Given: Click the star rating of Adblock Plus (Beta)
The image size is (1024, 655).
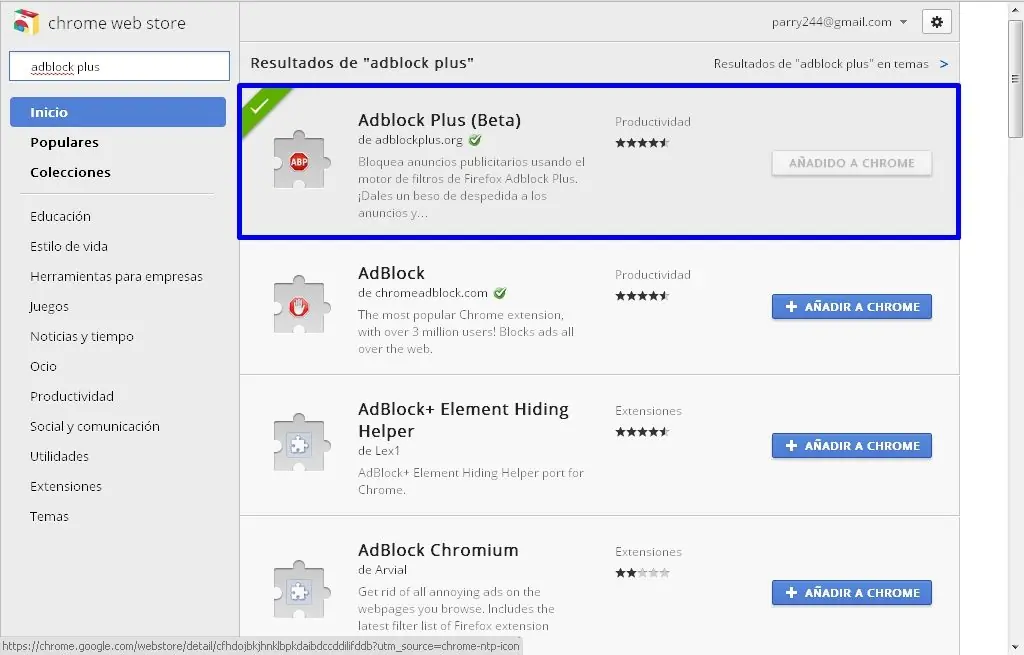Looking at the screenshot, I should pos(643,143).
